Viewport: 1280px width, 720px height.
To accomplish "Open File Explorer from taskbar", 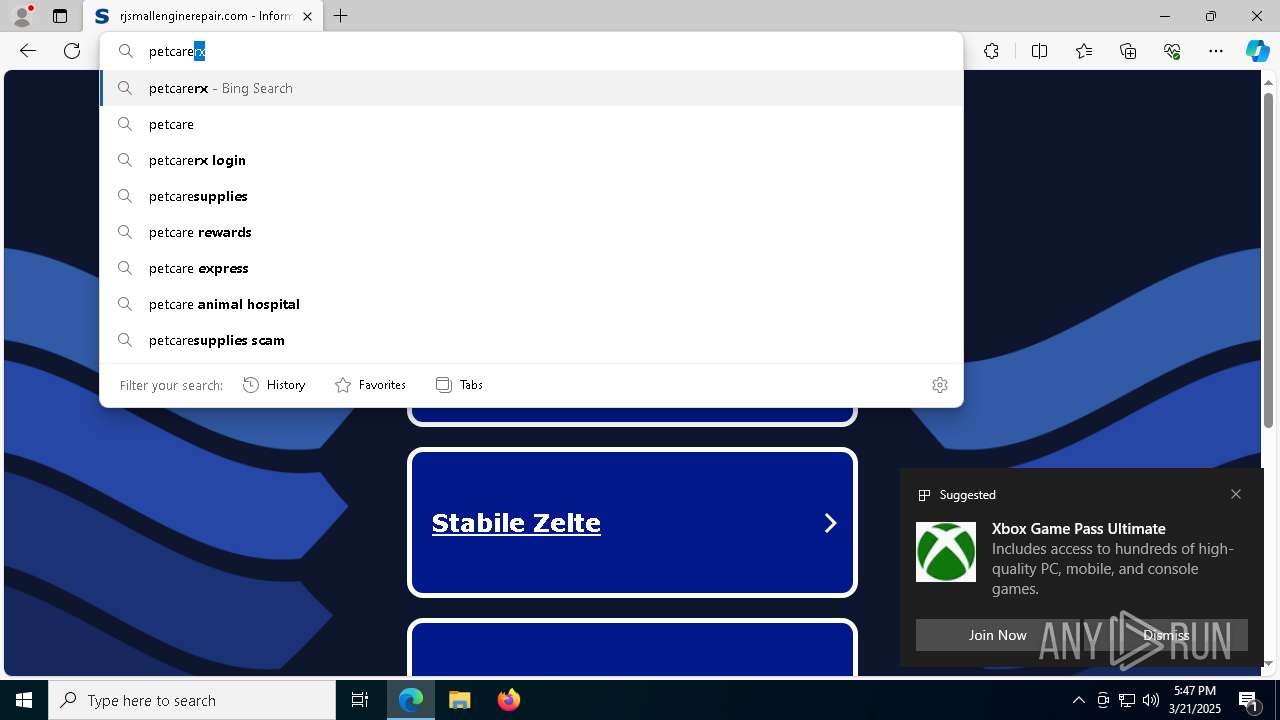I will pos(459,700).
